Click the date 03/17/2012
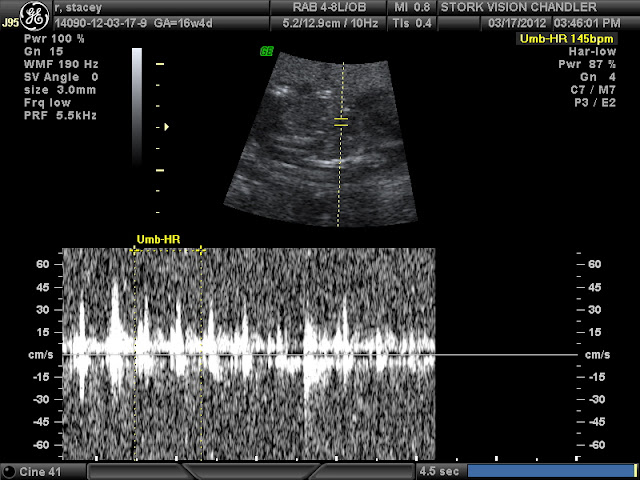The width and height of the screenshot is (640, 480). point(518,23)
